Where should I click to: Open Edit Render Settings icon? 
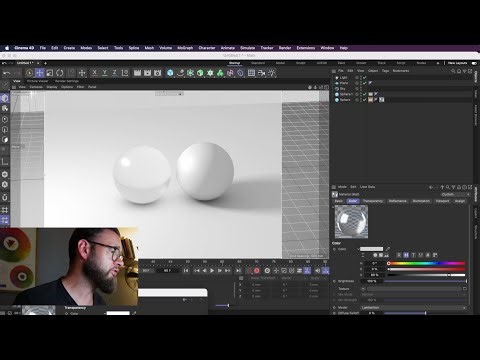[x=157, y=73]
